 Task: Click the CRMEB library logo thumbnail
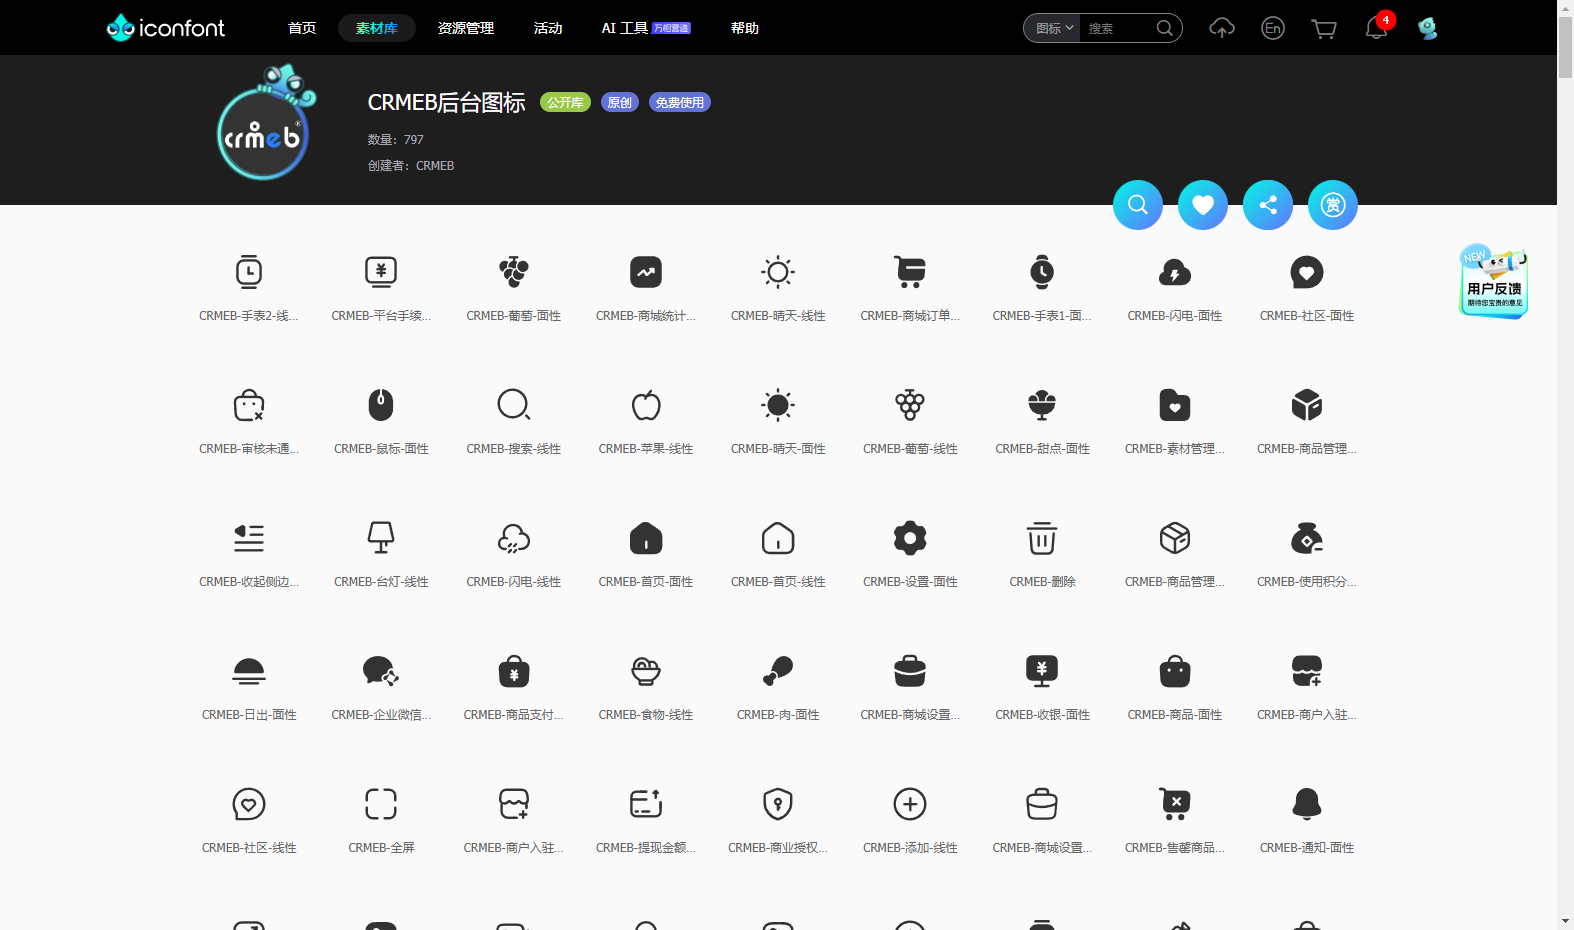coord(266,124)
